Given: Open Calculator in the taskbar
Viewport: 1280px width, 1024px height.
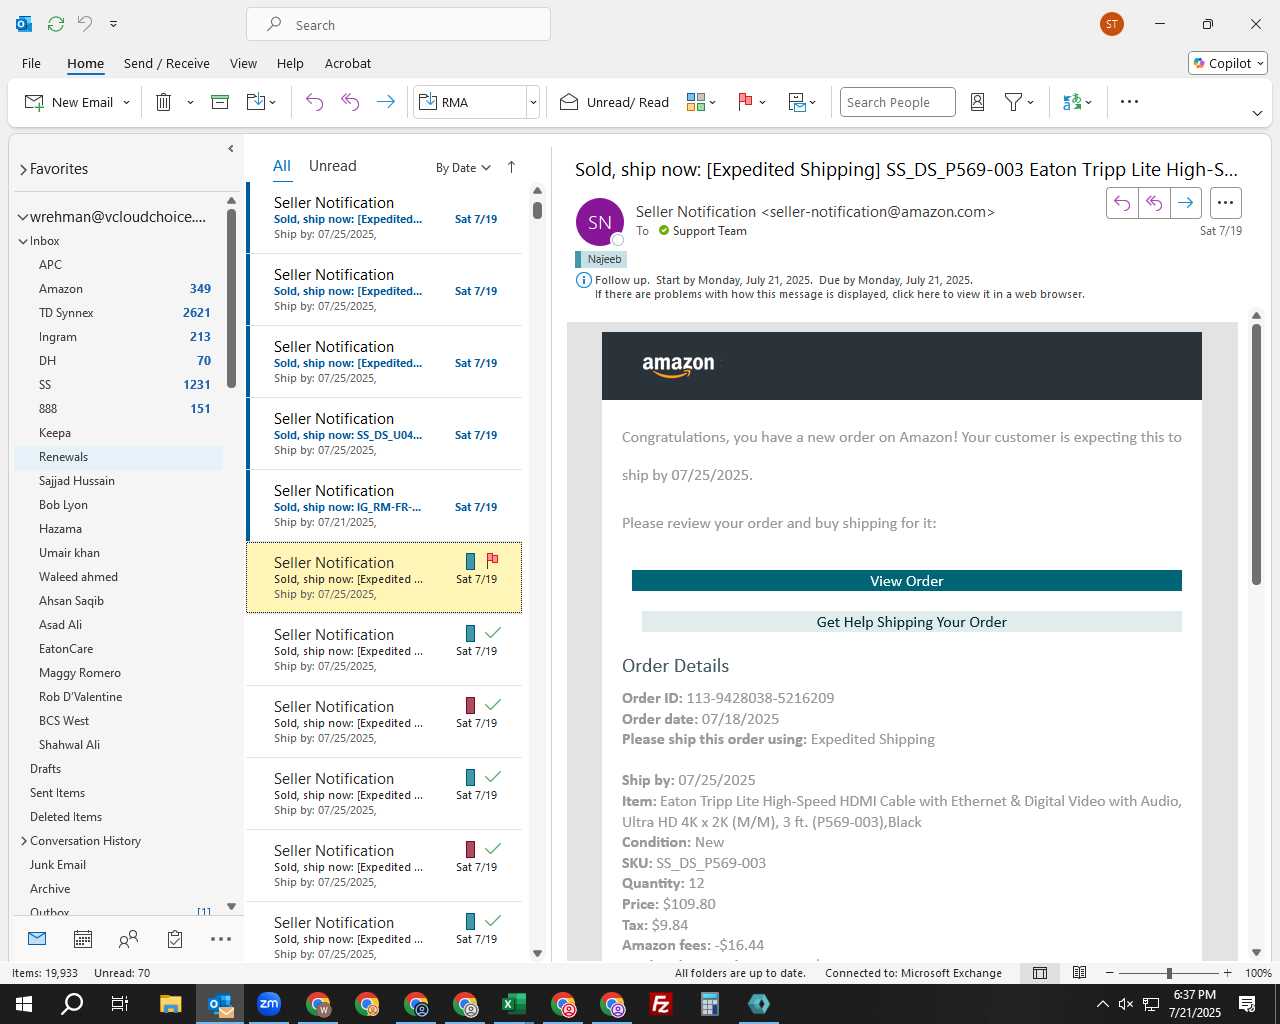Looking at the screenshot, I should coord(710,1004).
